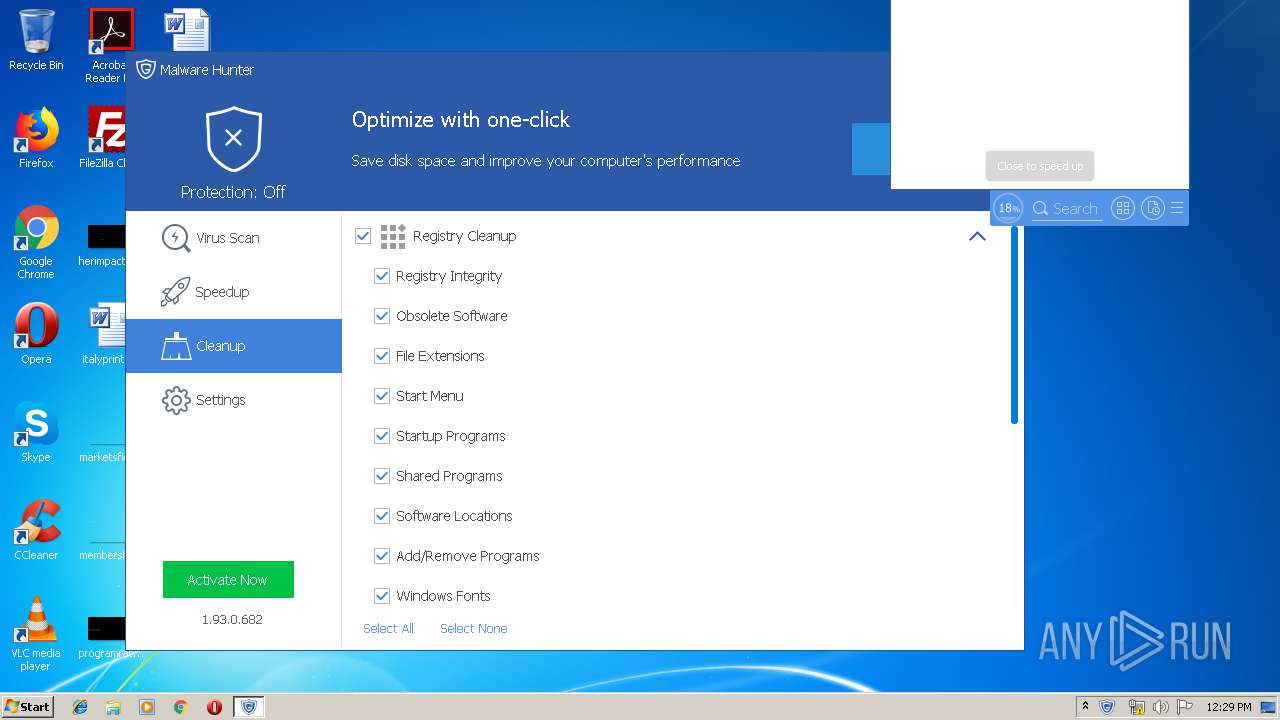Click the CCleaner desktop icon

coord(36,530)
